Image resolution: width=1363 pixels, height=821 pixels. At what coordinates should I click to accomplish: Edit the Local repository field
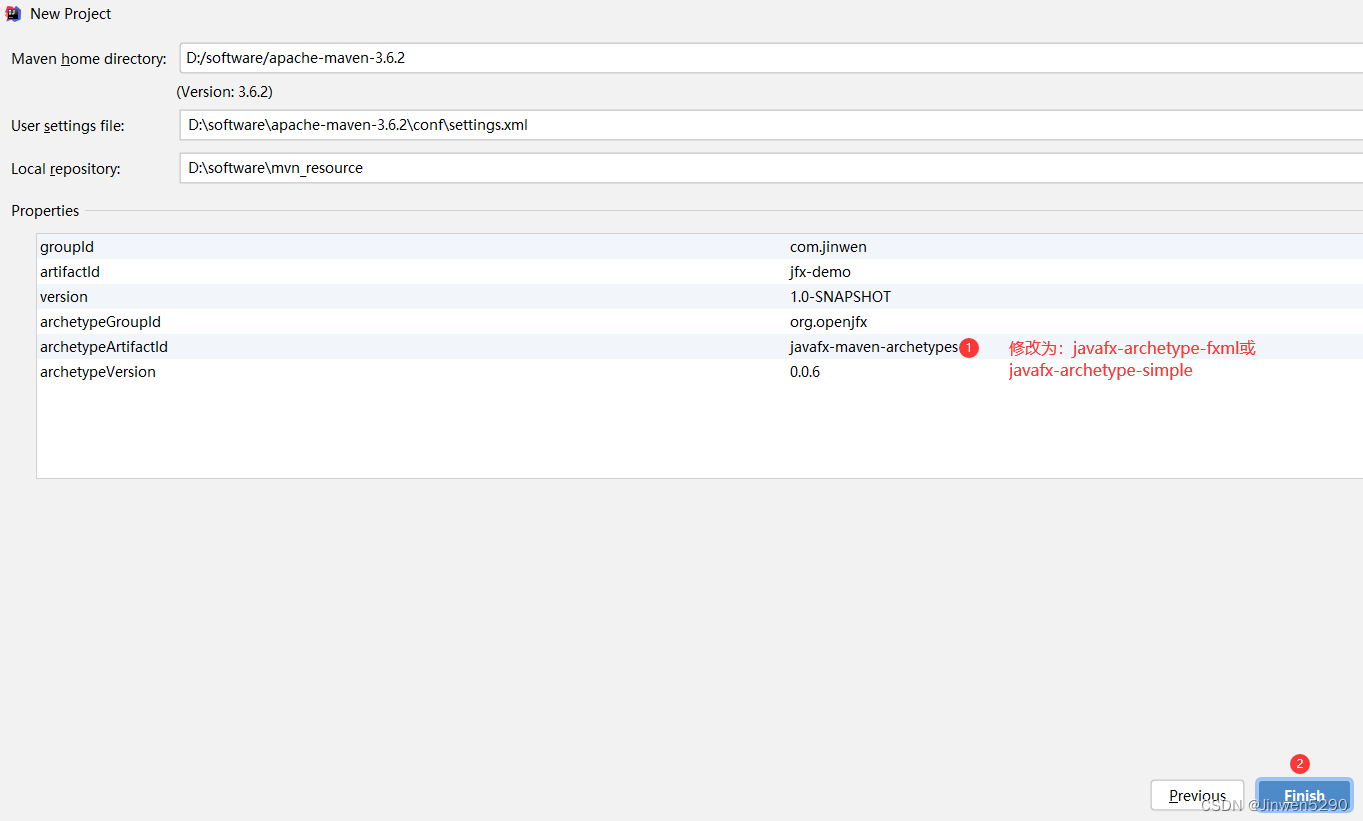(771, 168)
